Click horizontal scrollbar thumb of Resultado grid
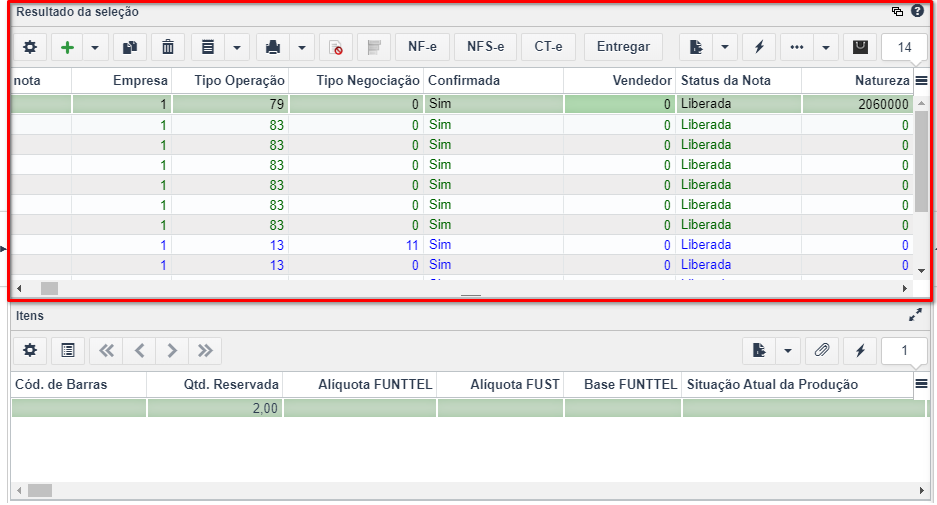 [x=49, y=289]
